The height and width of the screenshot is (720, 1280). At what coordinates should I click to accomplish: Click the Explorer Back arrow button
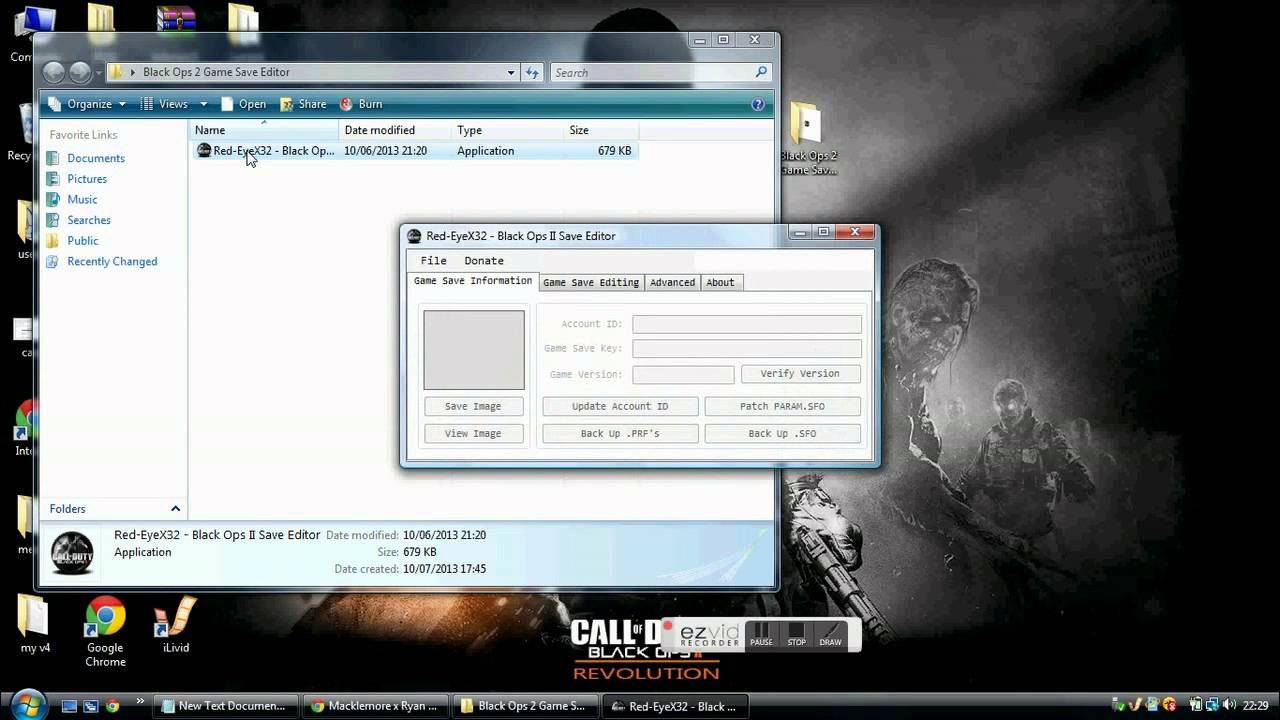(x=55, y=72)
